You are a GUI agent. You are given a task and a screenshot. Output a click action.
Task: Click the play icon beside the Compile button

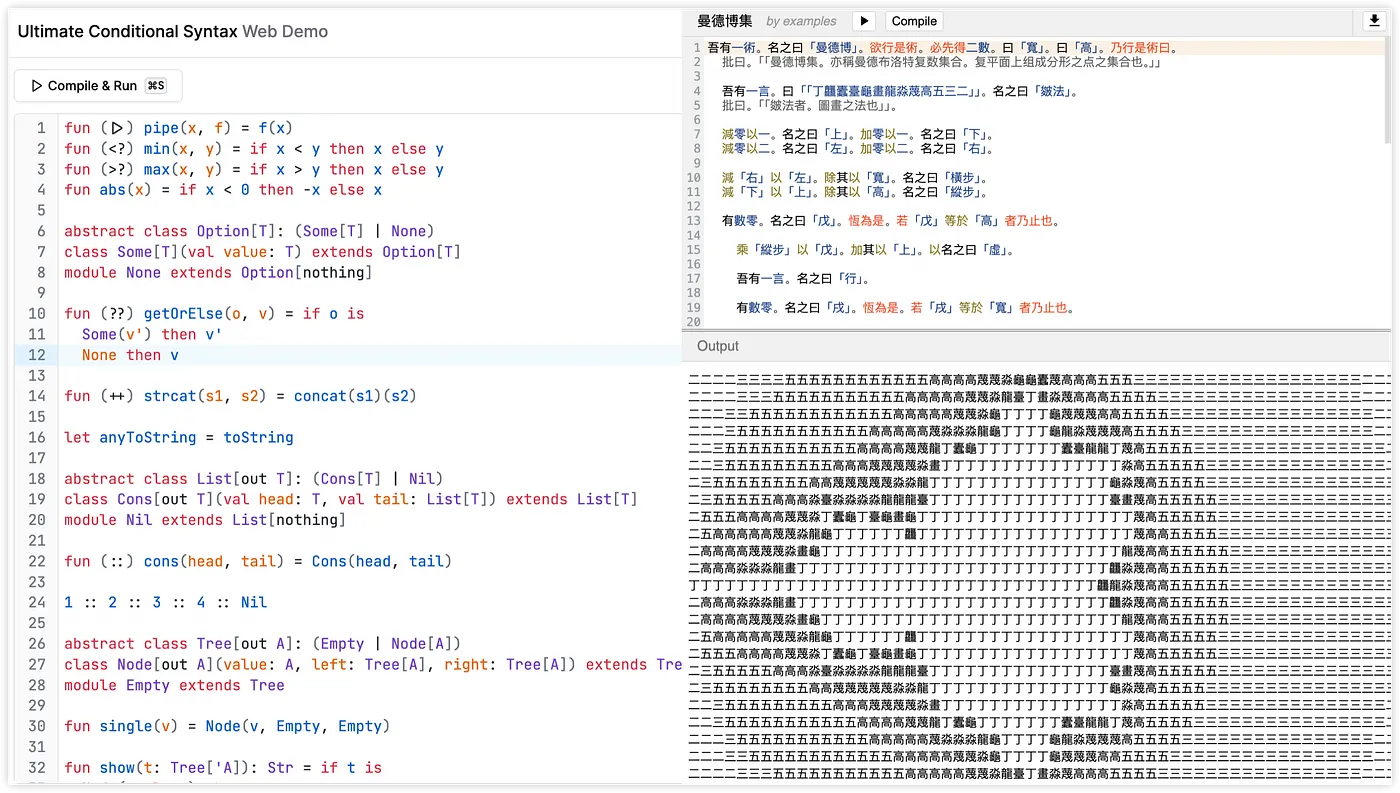tap(864, 21)
